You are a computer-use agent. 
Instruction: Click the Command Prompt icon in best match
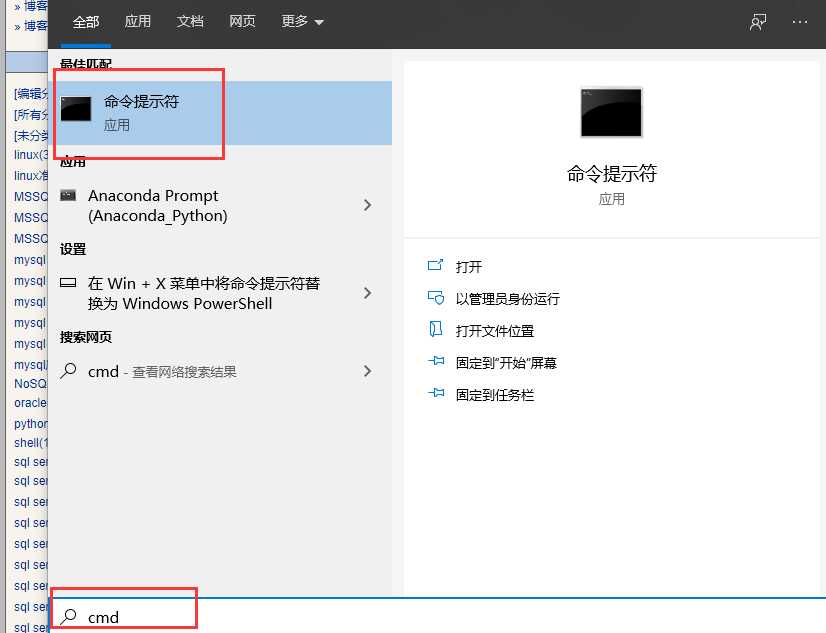(x=76, y=109)
